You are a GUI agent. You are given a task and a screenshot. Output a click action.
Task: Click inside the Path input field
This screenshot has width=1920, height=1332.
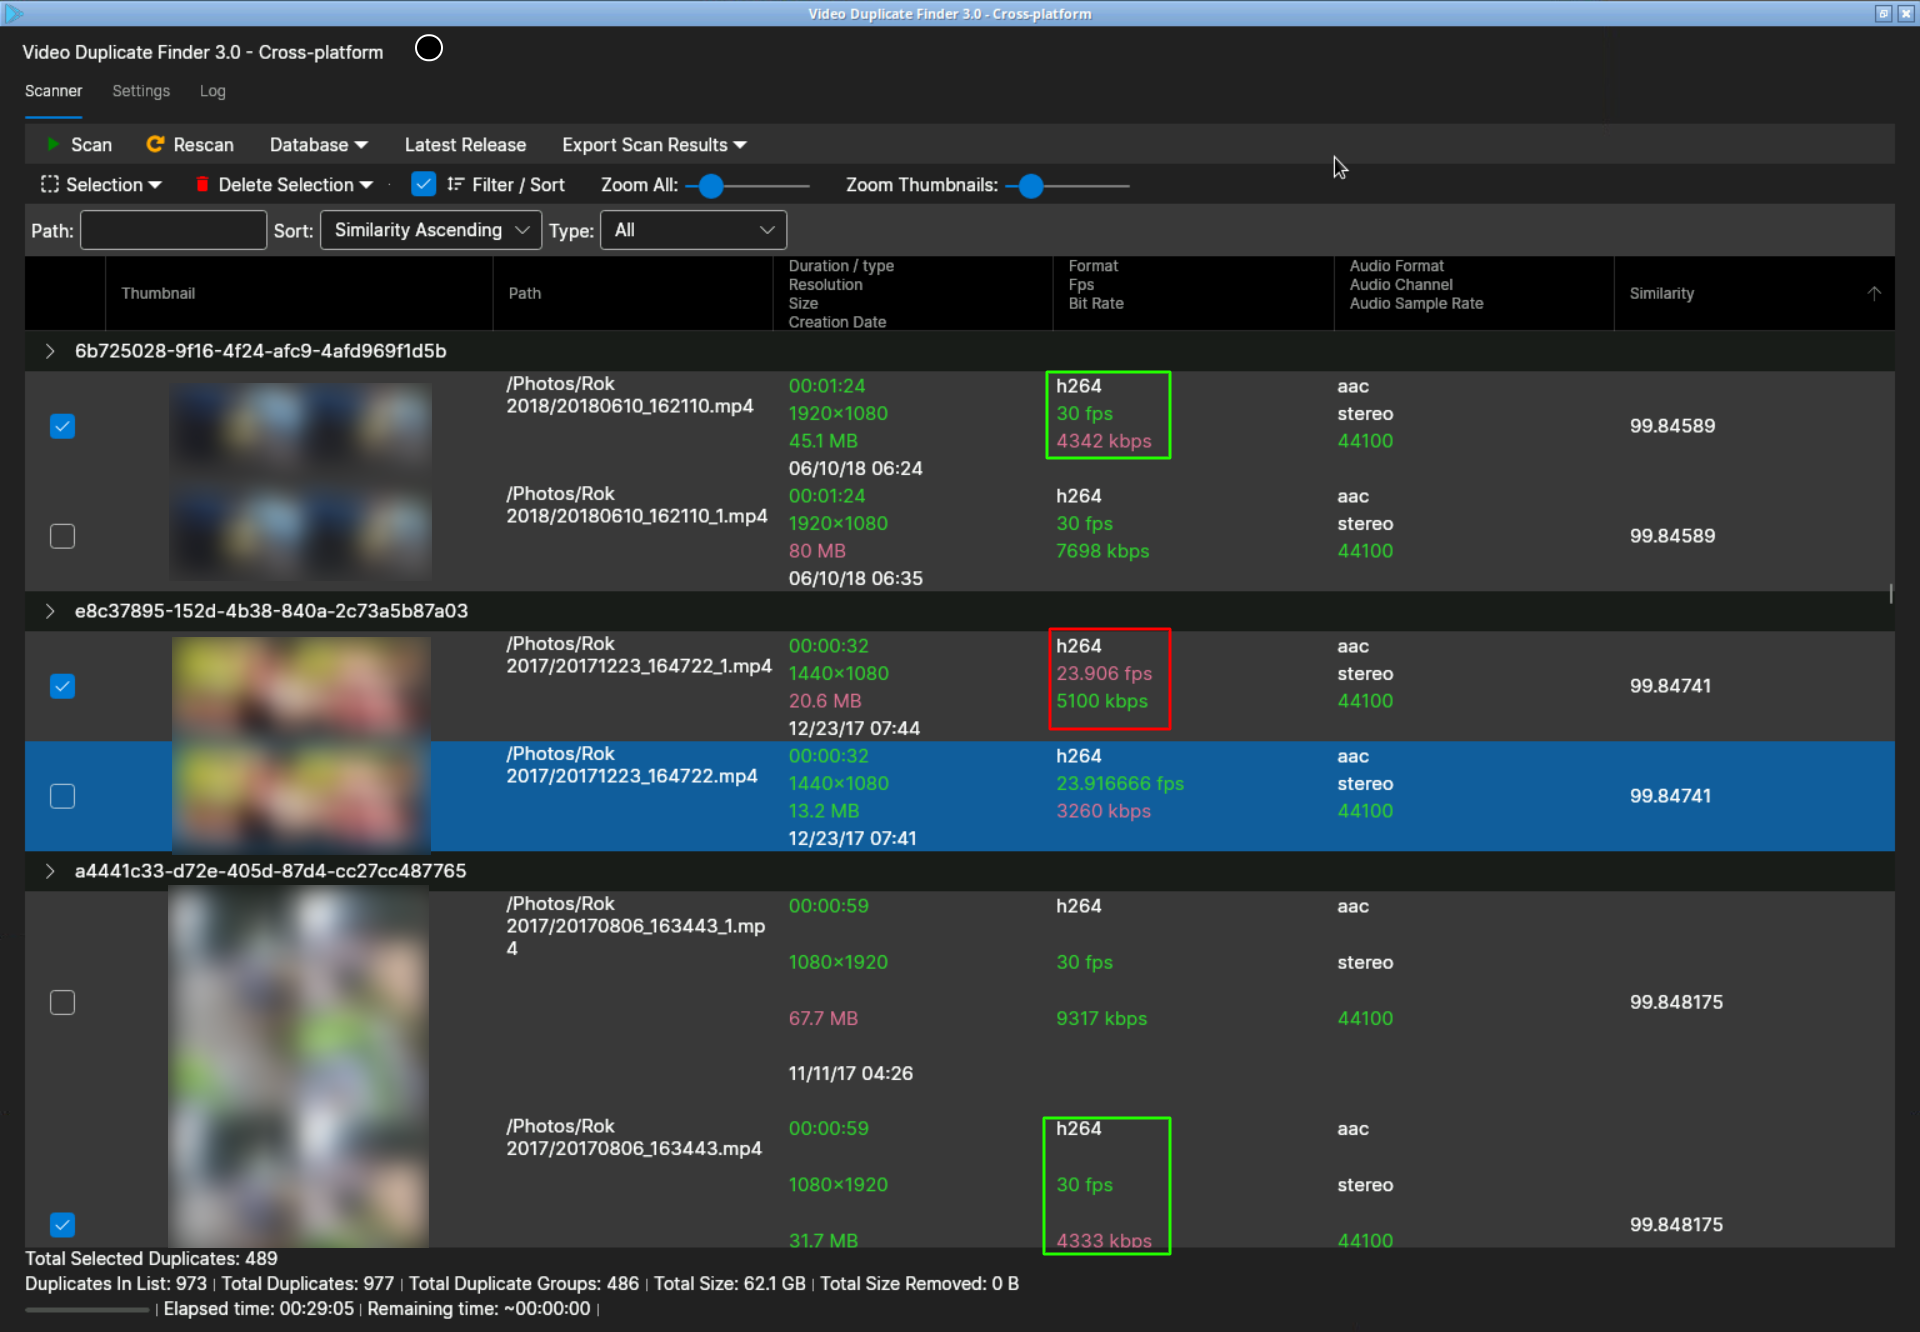(x=173, y=229)
